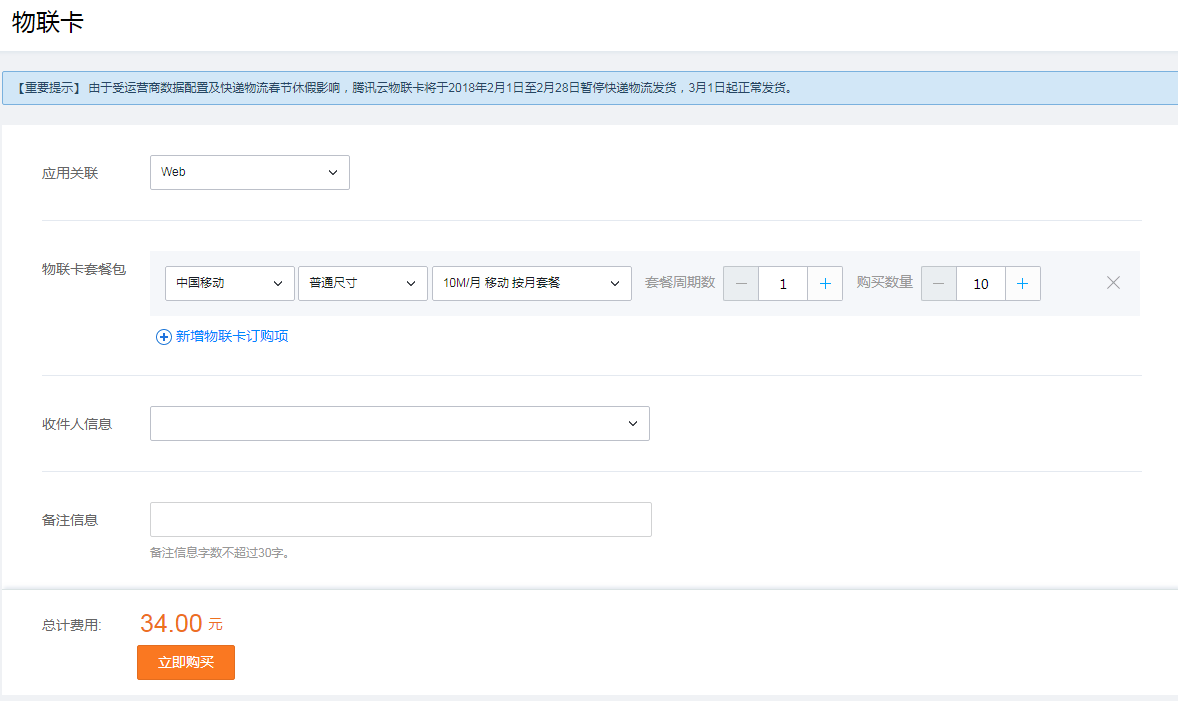The width and height of the screenshot is (1178, 701).
Task: Click the 物联卡套餐包 label
Action: tap(84, 269)
